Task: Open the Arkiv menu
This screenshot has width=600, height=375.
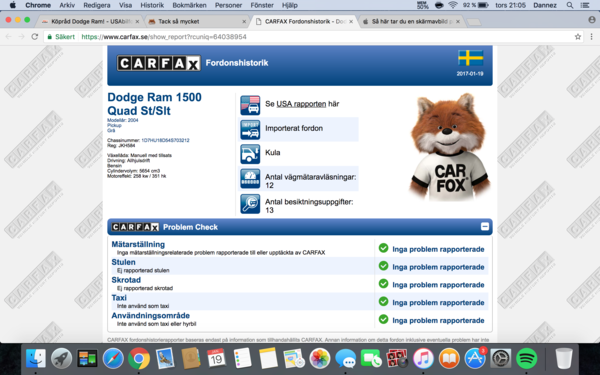Action: click(x=67, y=5)
